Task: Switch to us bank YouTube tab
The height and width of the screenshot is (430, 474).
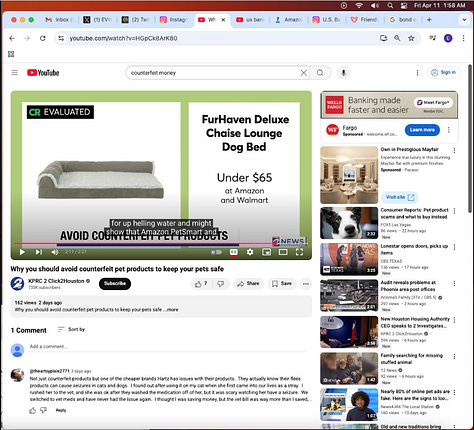Action: tap(251, 20)
